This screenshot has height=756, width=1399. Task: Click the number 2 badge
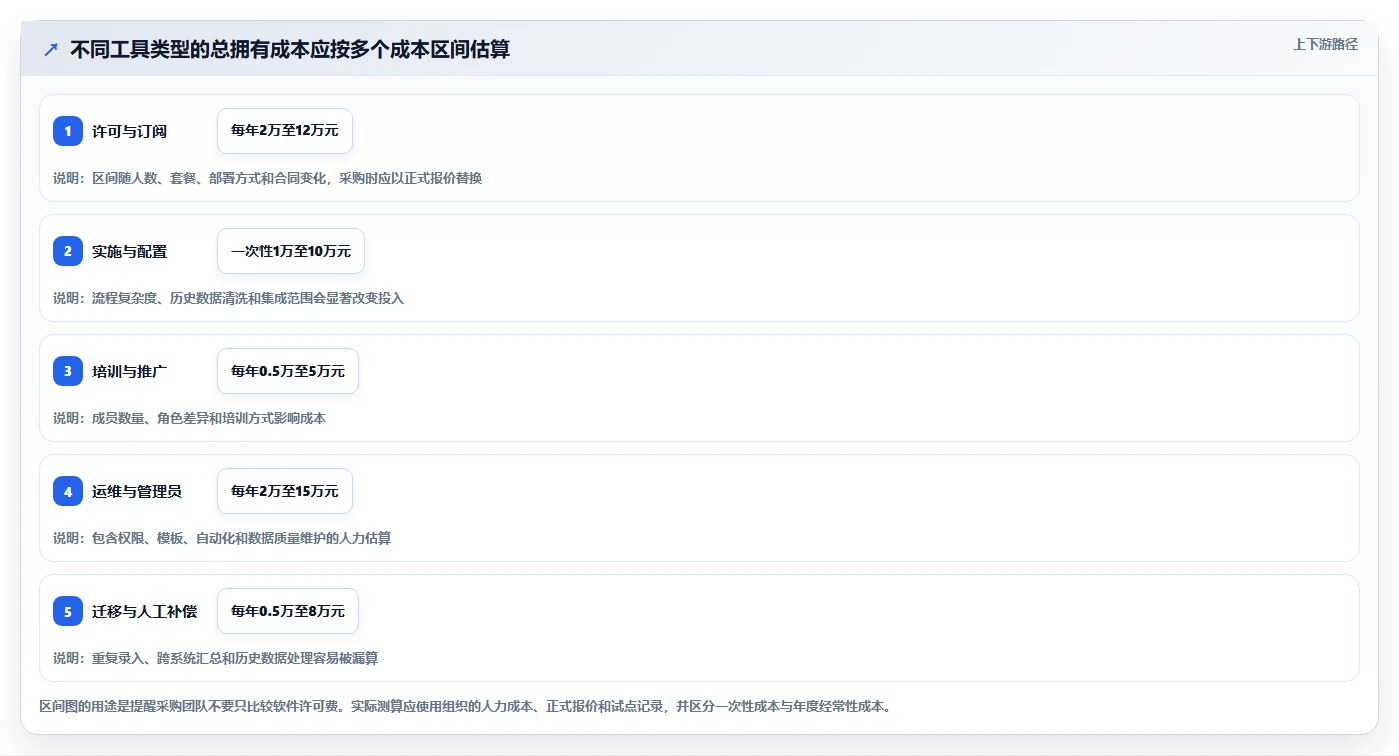68,251
